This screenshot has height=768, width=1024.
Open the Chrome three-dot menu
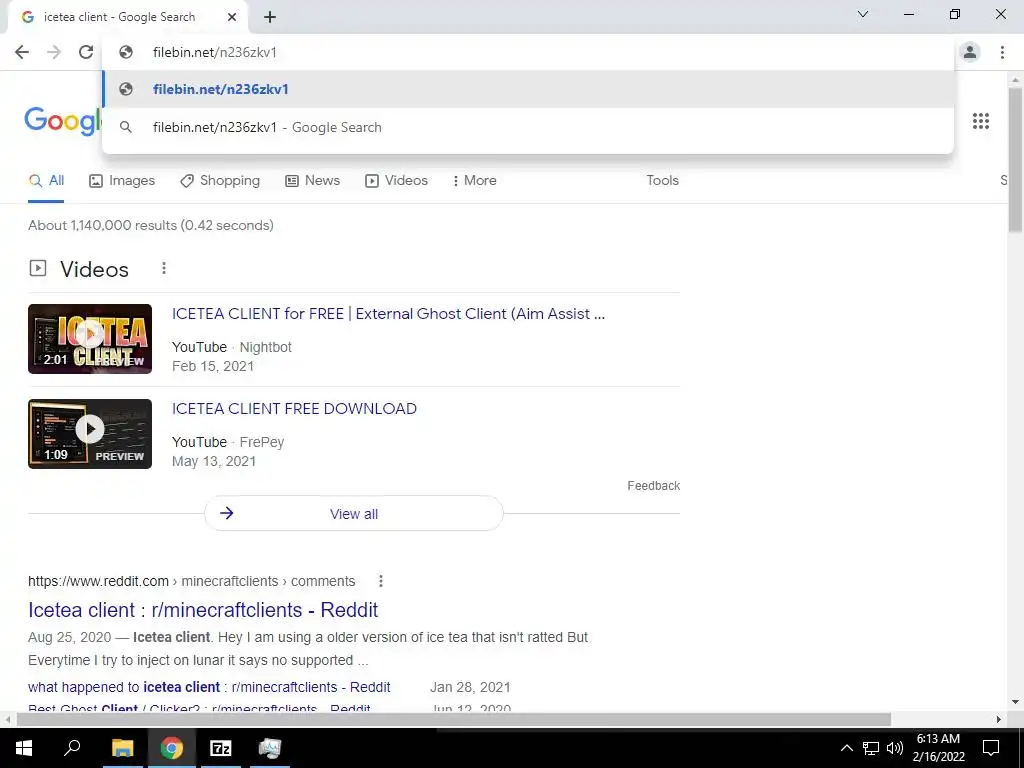[1002, 52]
